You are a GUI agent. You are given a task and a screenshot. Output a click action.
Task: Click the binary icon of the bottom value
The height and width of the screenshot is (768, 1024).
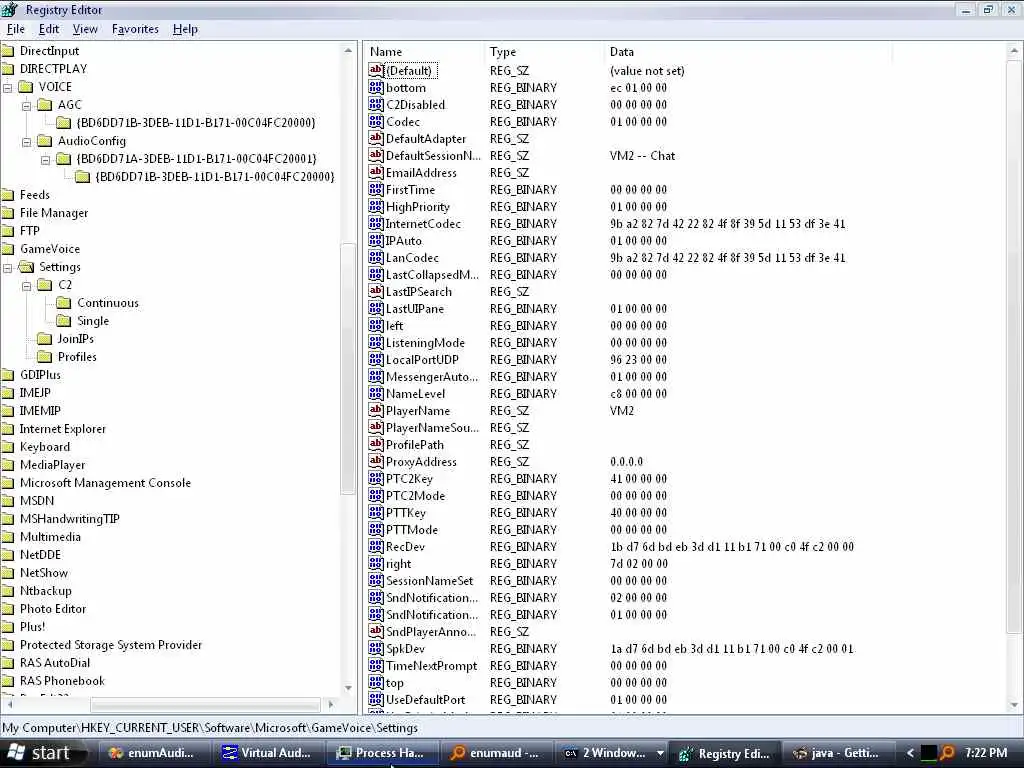tap(376, 88)
